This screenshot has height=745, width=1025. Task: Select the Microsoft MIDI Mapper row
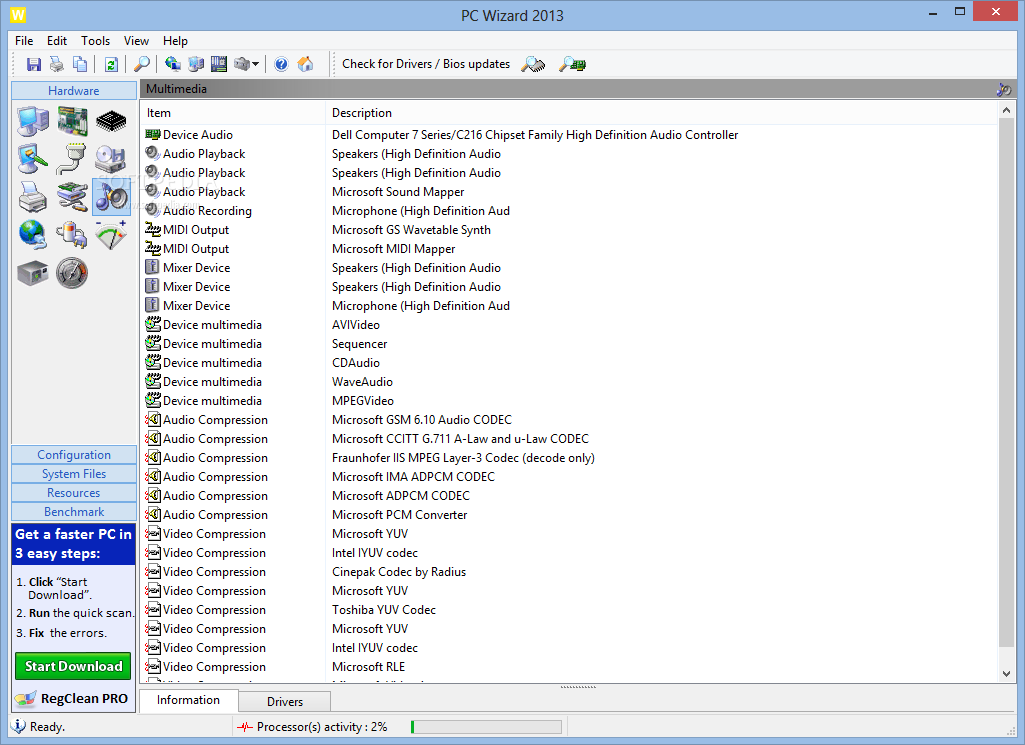570,248
